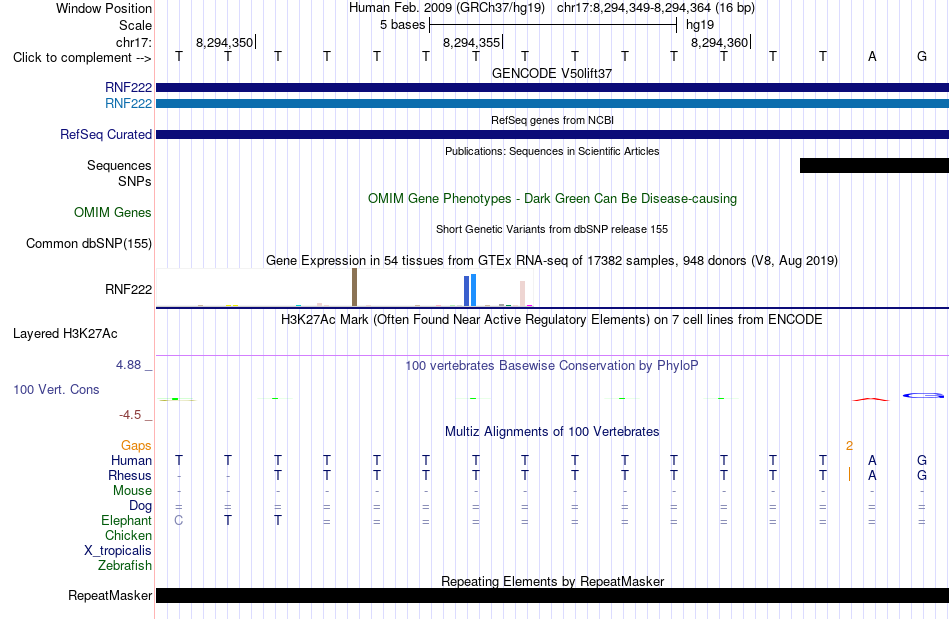This screenshot has height=619, width=950.
Task: Click the blue PhyloP conservation mark
Action: coord(923,396)
